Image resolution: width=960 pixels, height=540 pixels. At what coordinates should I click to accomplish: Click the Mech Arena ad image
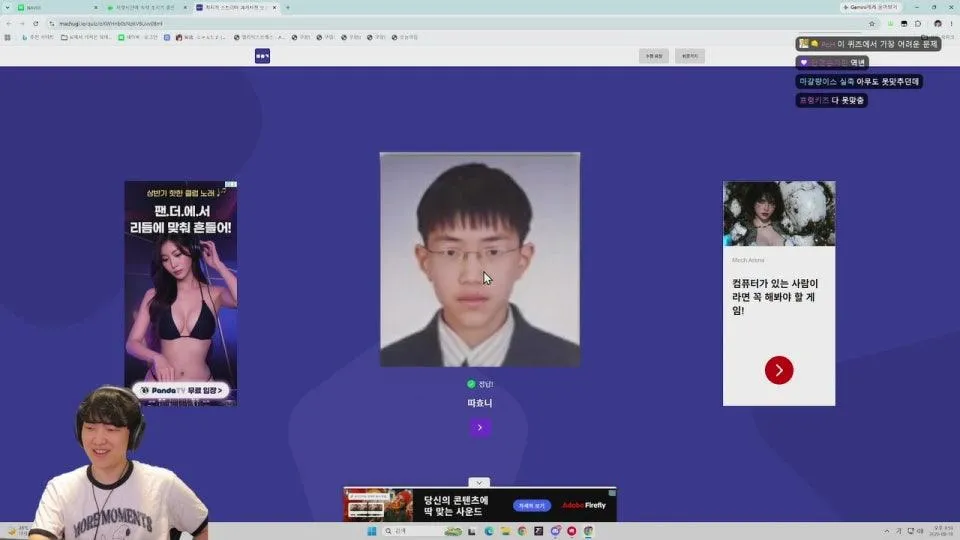click(x=779, y=214)
